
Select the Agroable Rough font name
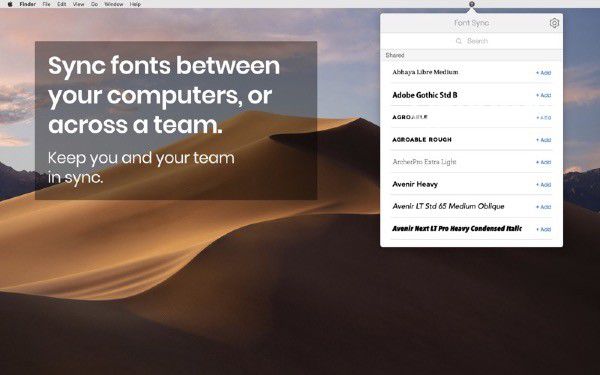[422, 140]
